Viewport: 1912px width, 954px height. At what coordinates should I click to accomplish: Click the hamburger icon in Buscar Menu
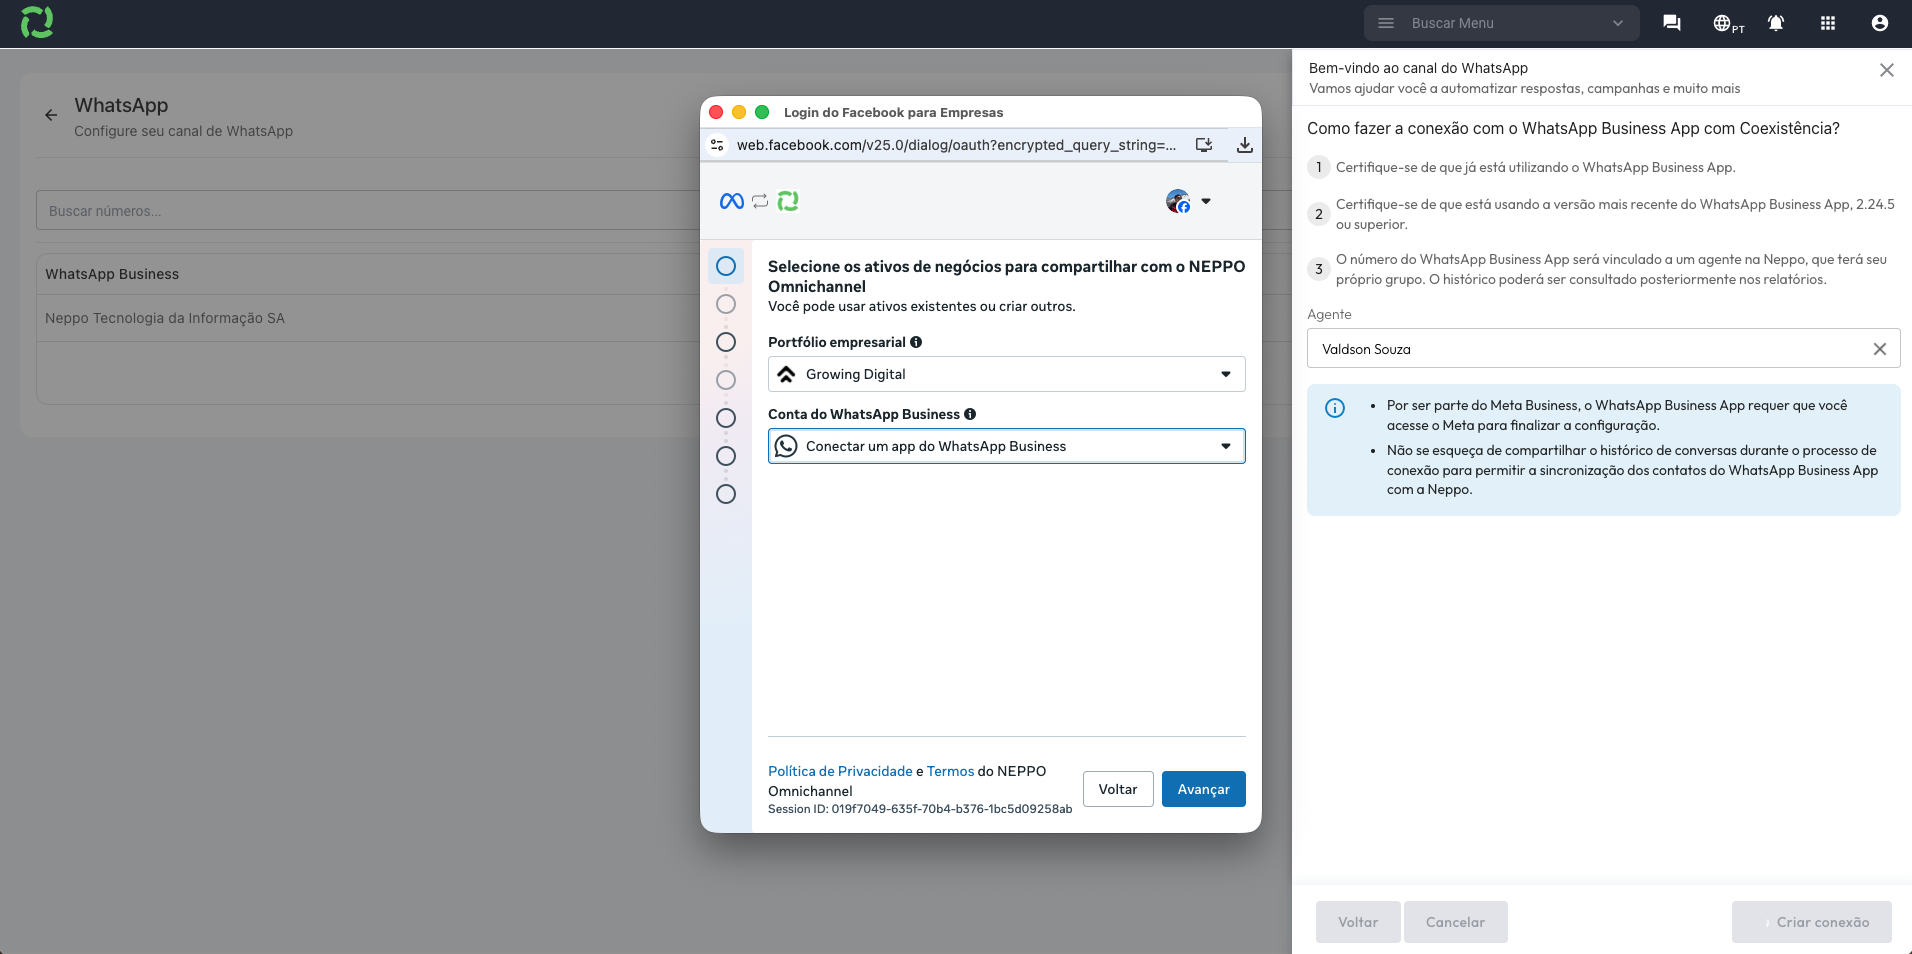[1386, 23]
